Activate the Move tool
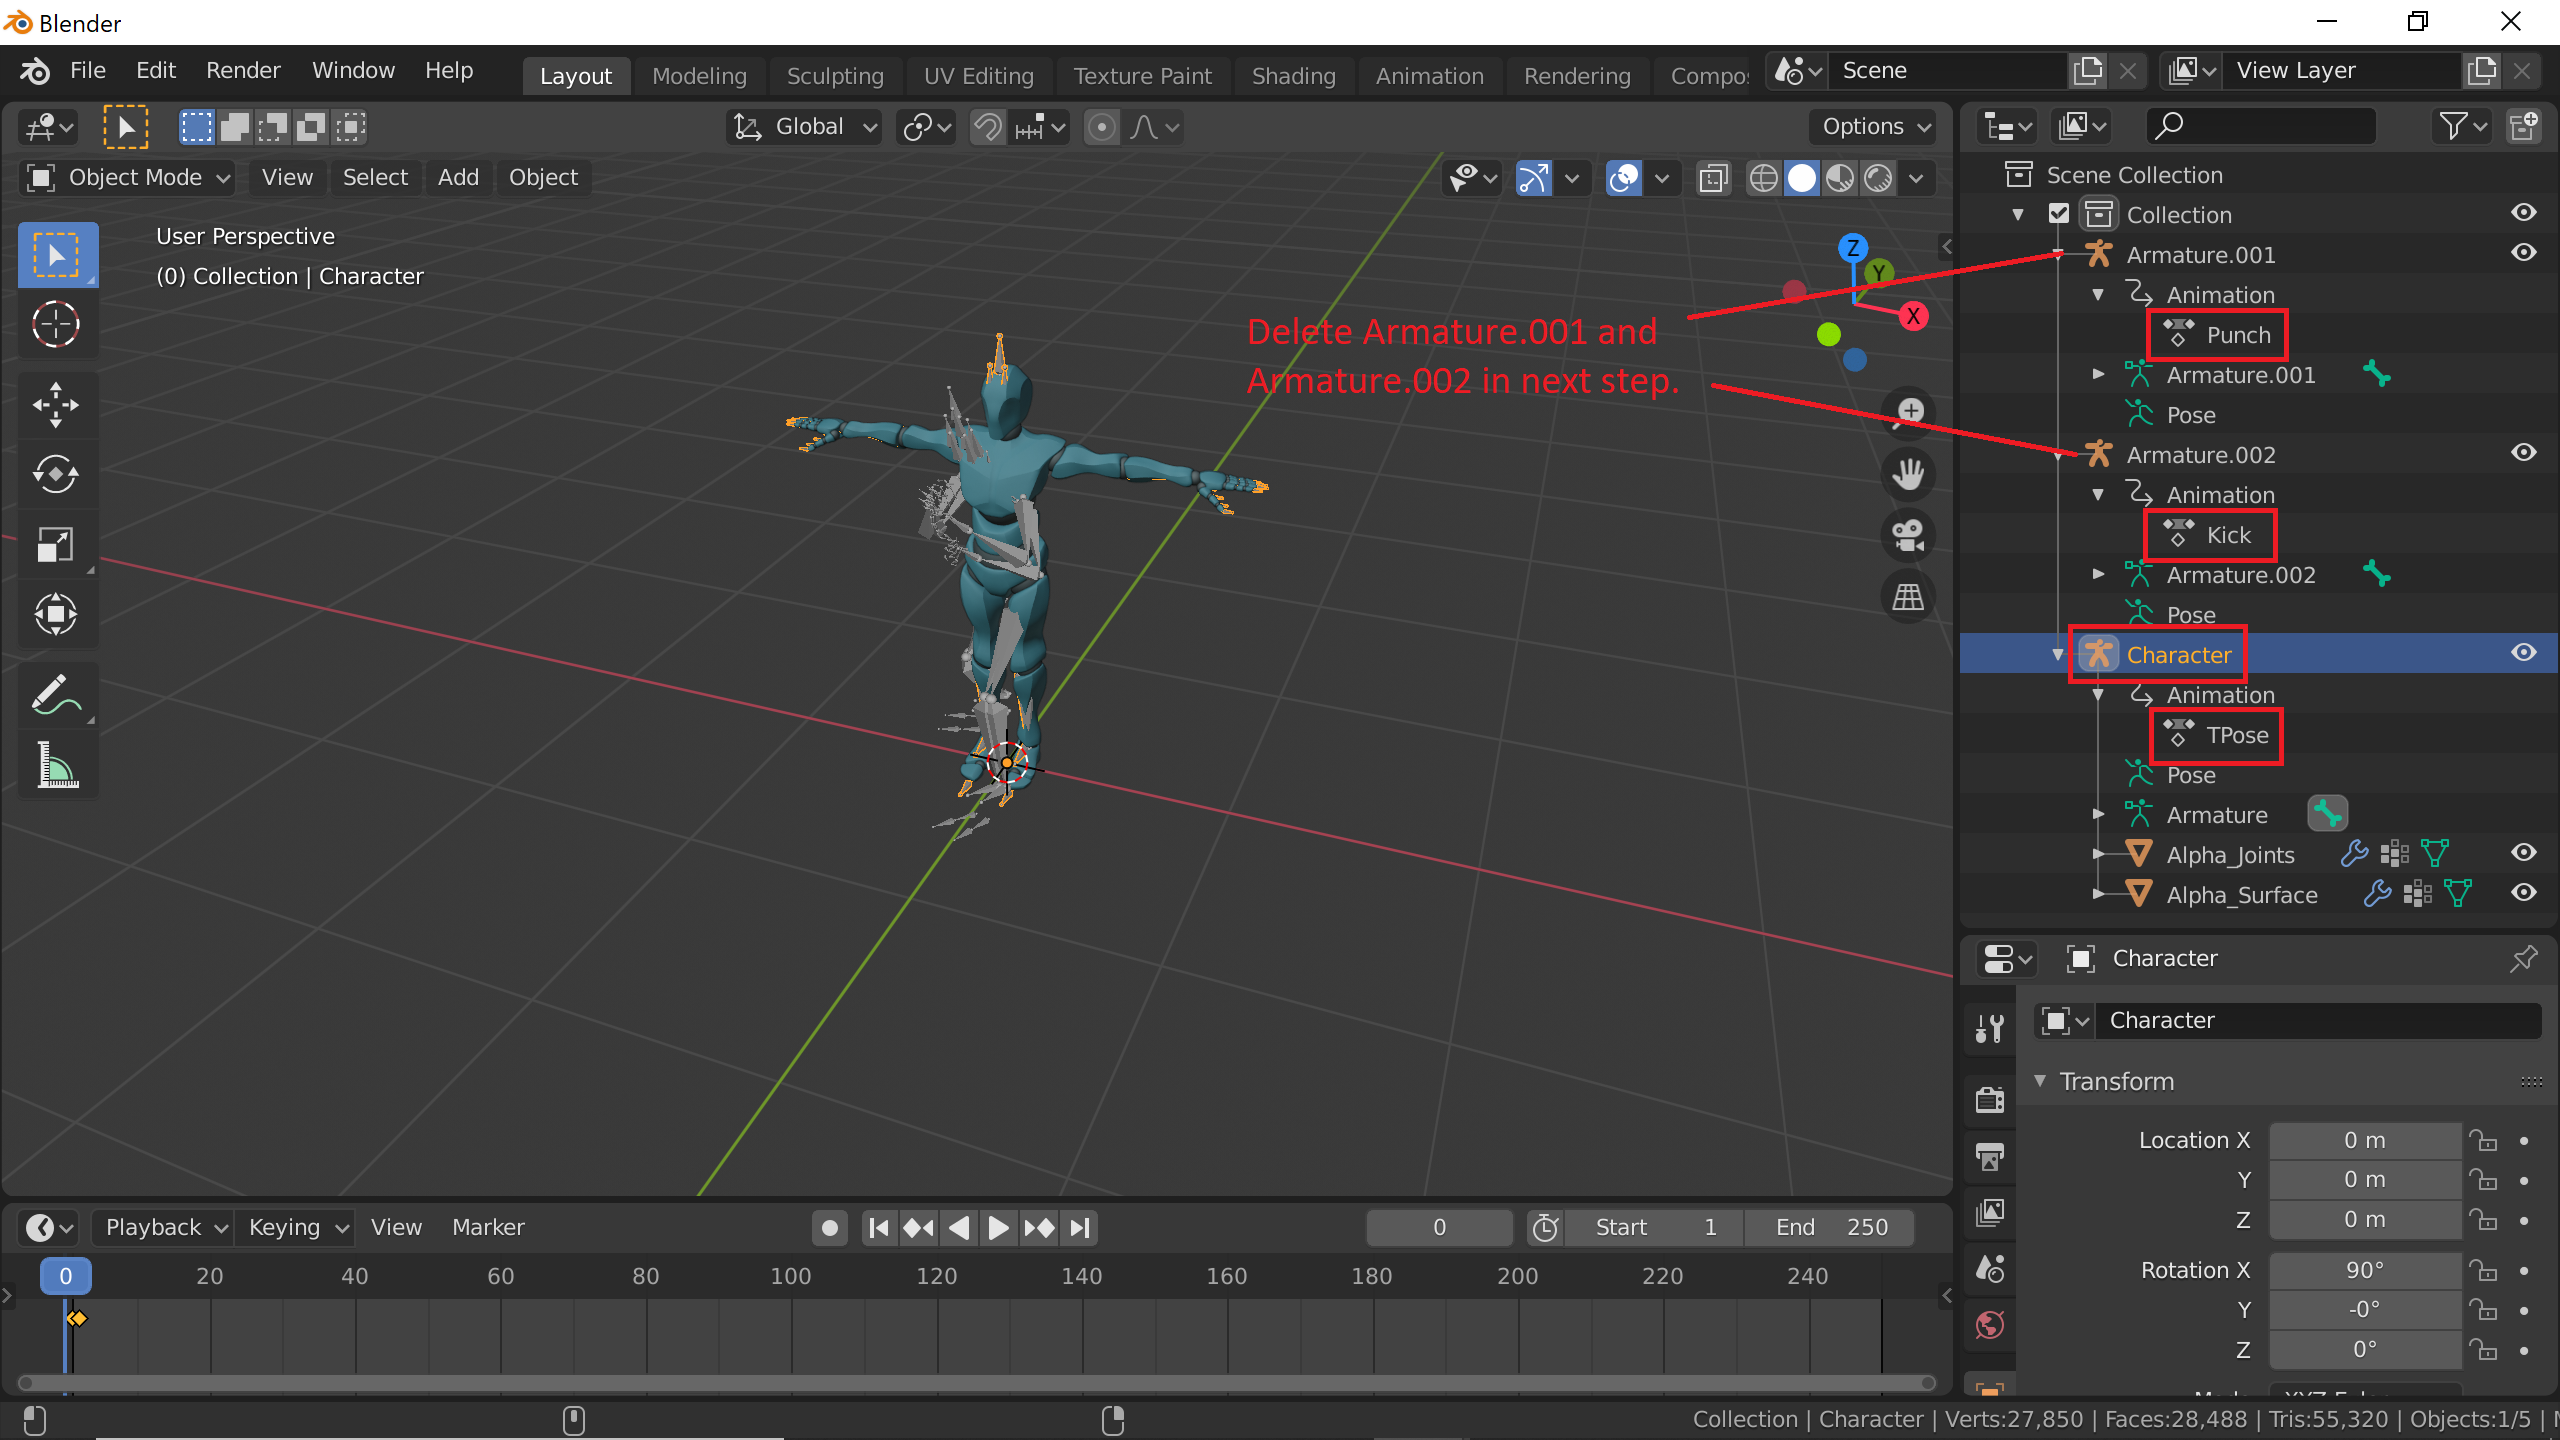2560x1440 pixels. (x=56, y=405)
